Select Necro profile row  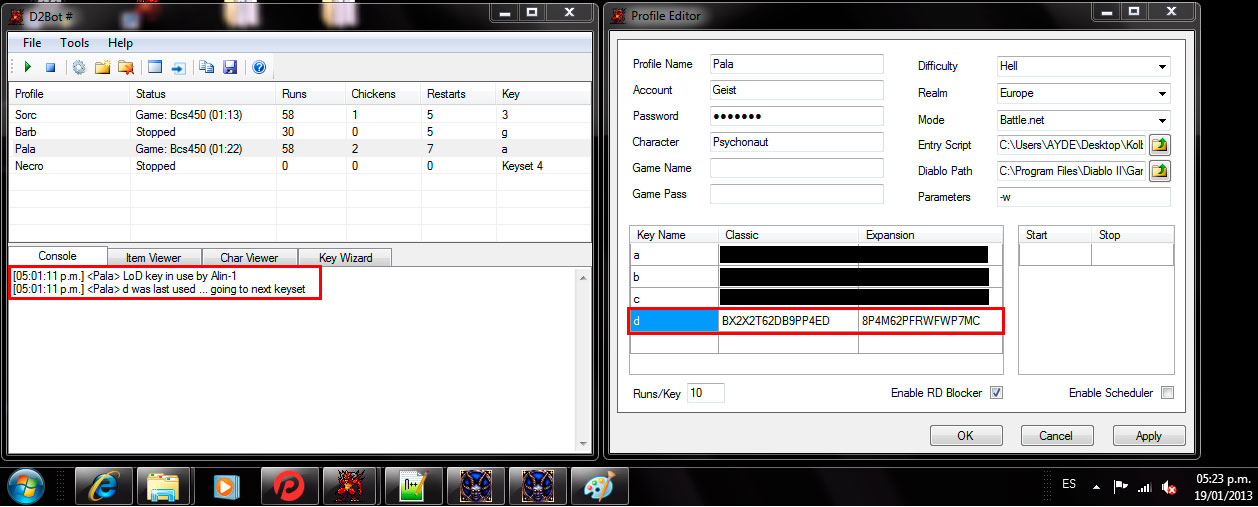pos(300,165)
